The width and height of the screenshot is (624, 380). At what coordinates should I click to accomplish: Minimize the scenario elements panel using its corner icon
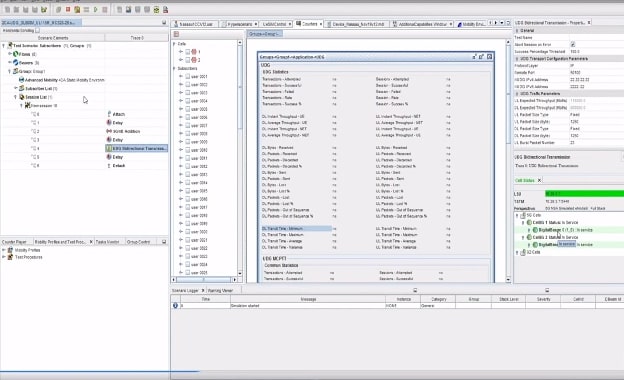[x=164, y=23]
